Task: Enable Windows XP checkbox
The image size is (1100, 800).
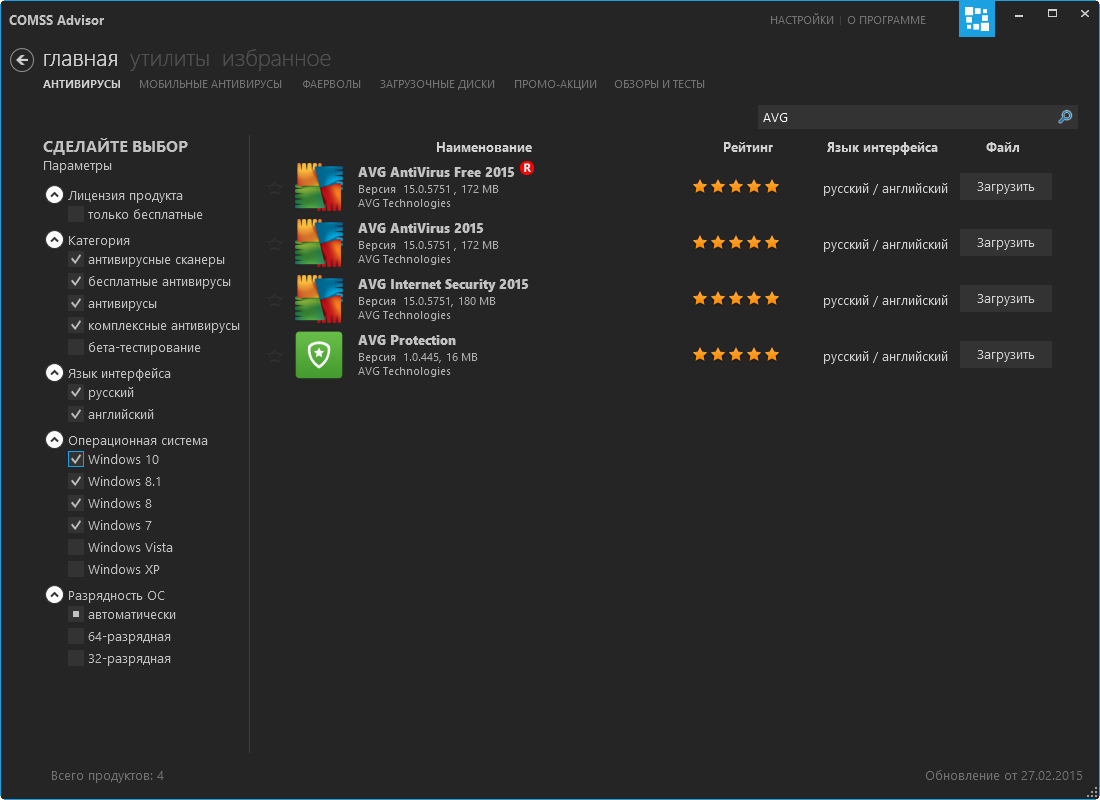Action: coord(76,568)
